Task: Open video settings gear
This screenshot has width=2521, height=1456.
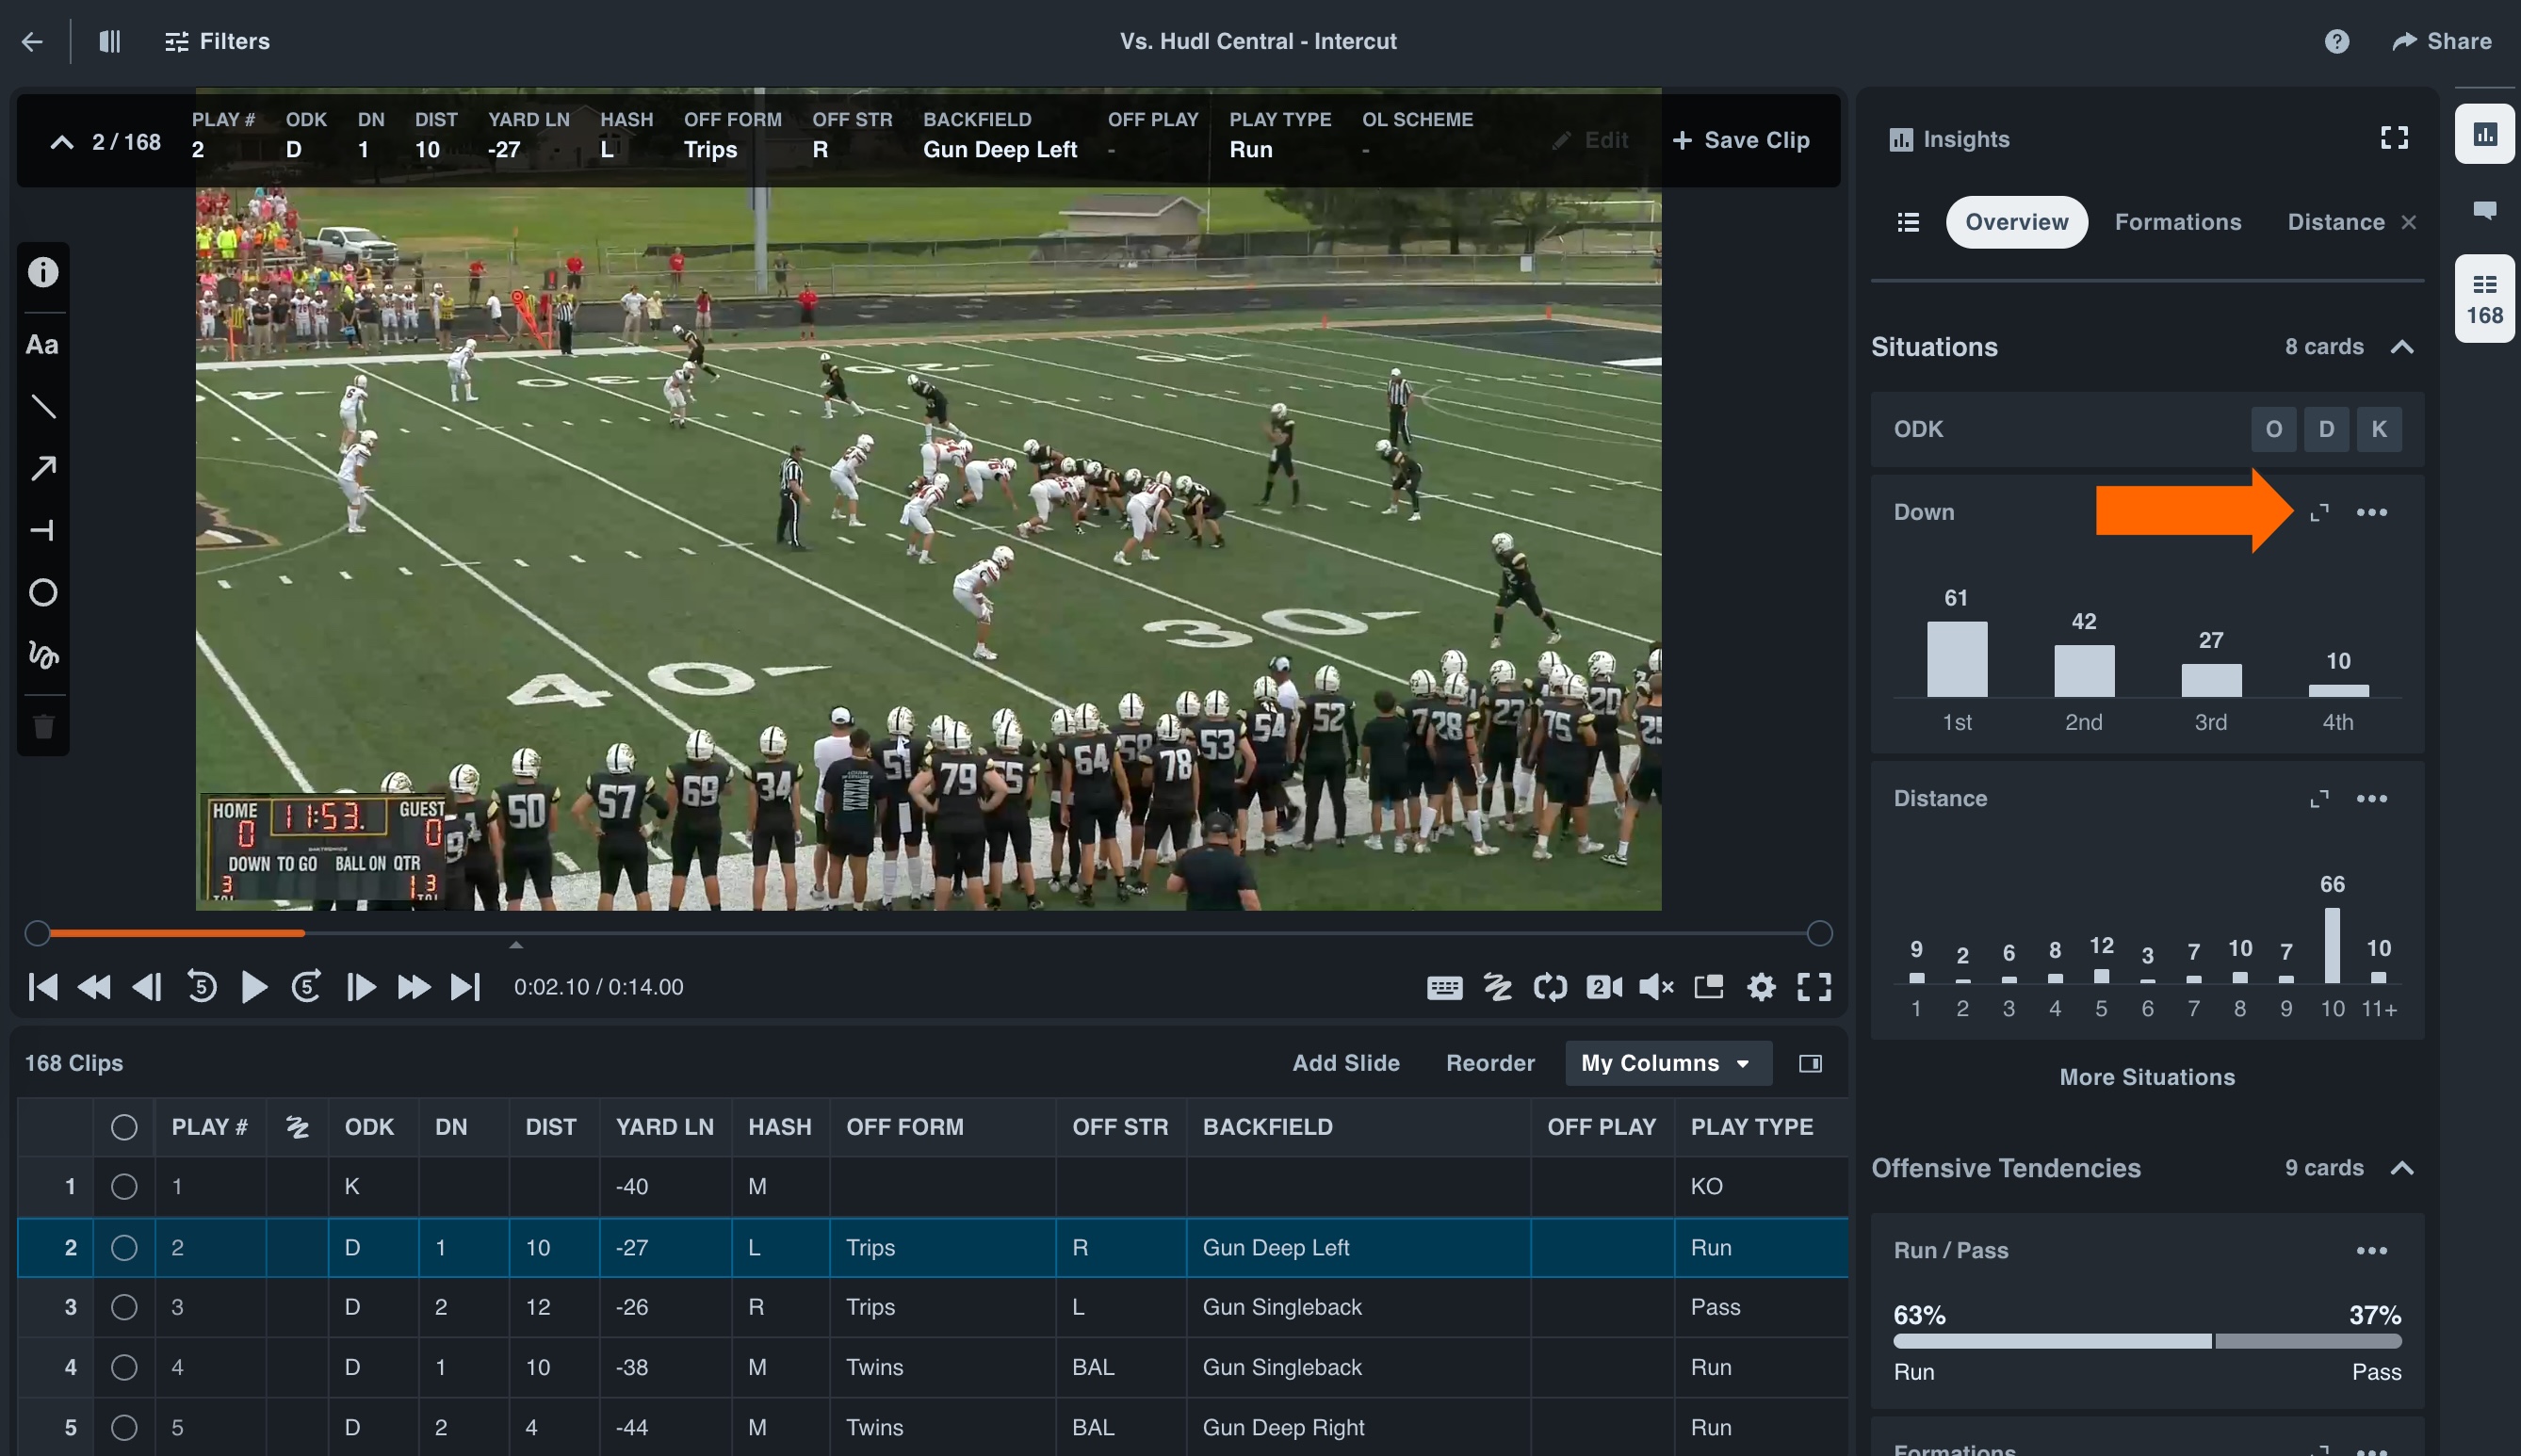Action: pyautogui.click(x=1762, y=988)
